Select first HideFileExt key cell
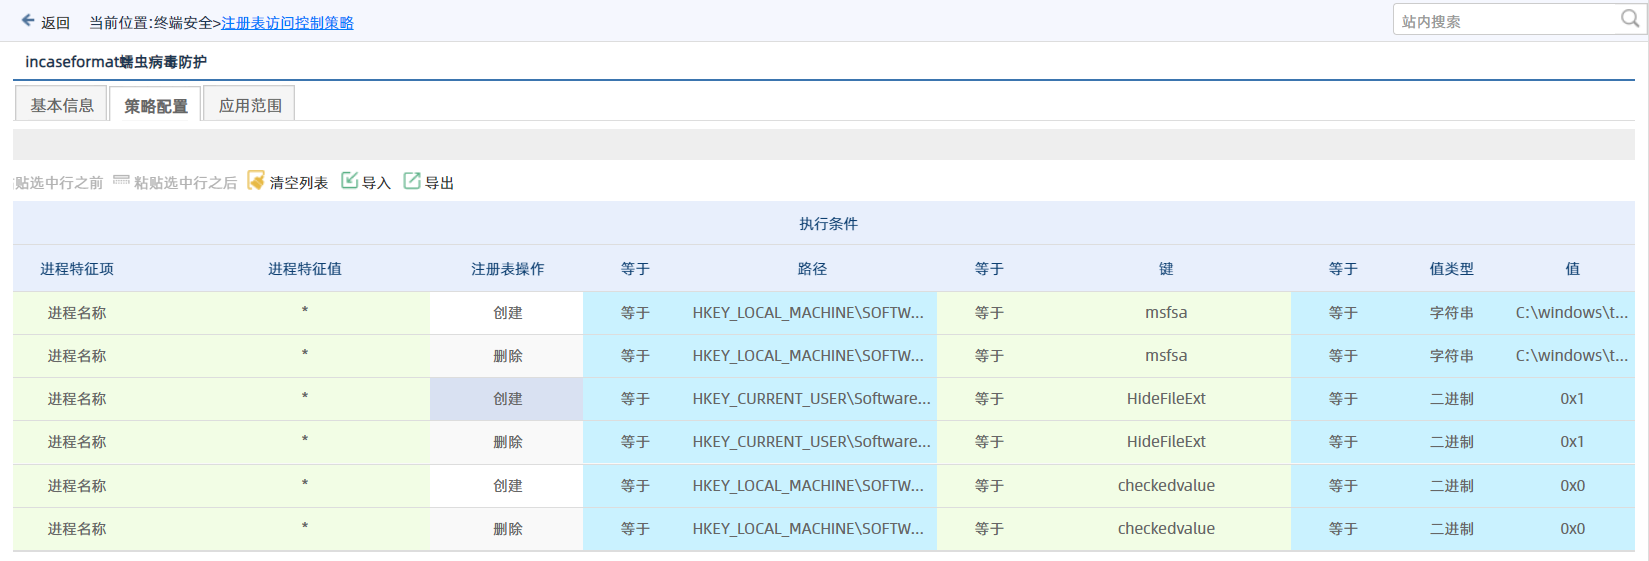Image resolution: width=1649 pixels, height=561 pixels. point(1166,399)
